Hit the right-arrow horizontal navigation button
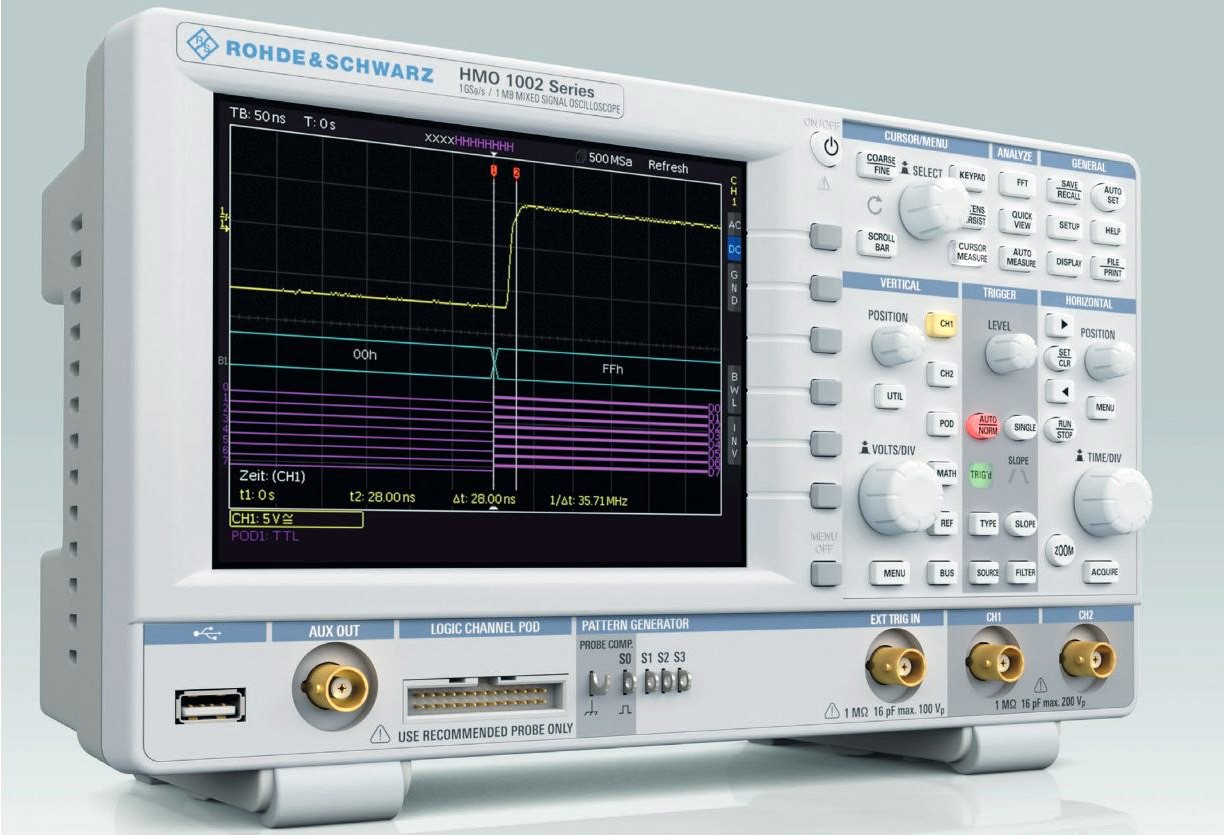This screenshot has height=835, width=1224. pos(1060,325)
